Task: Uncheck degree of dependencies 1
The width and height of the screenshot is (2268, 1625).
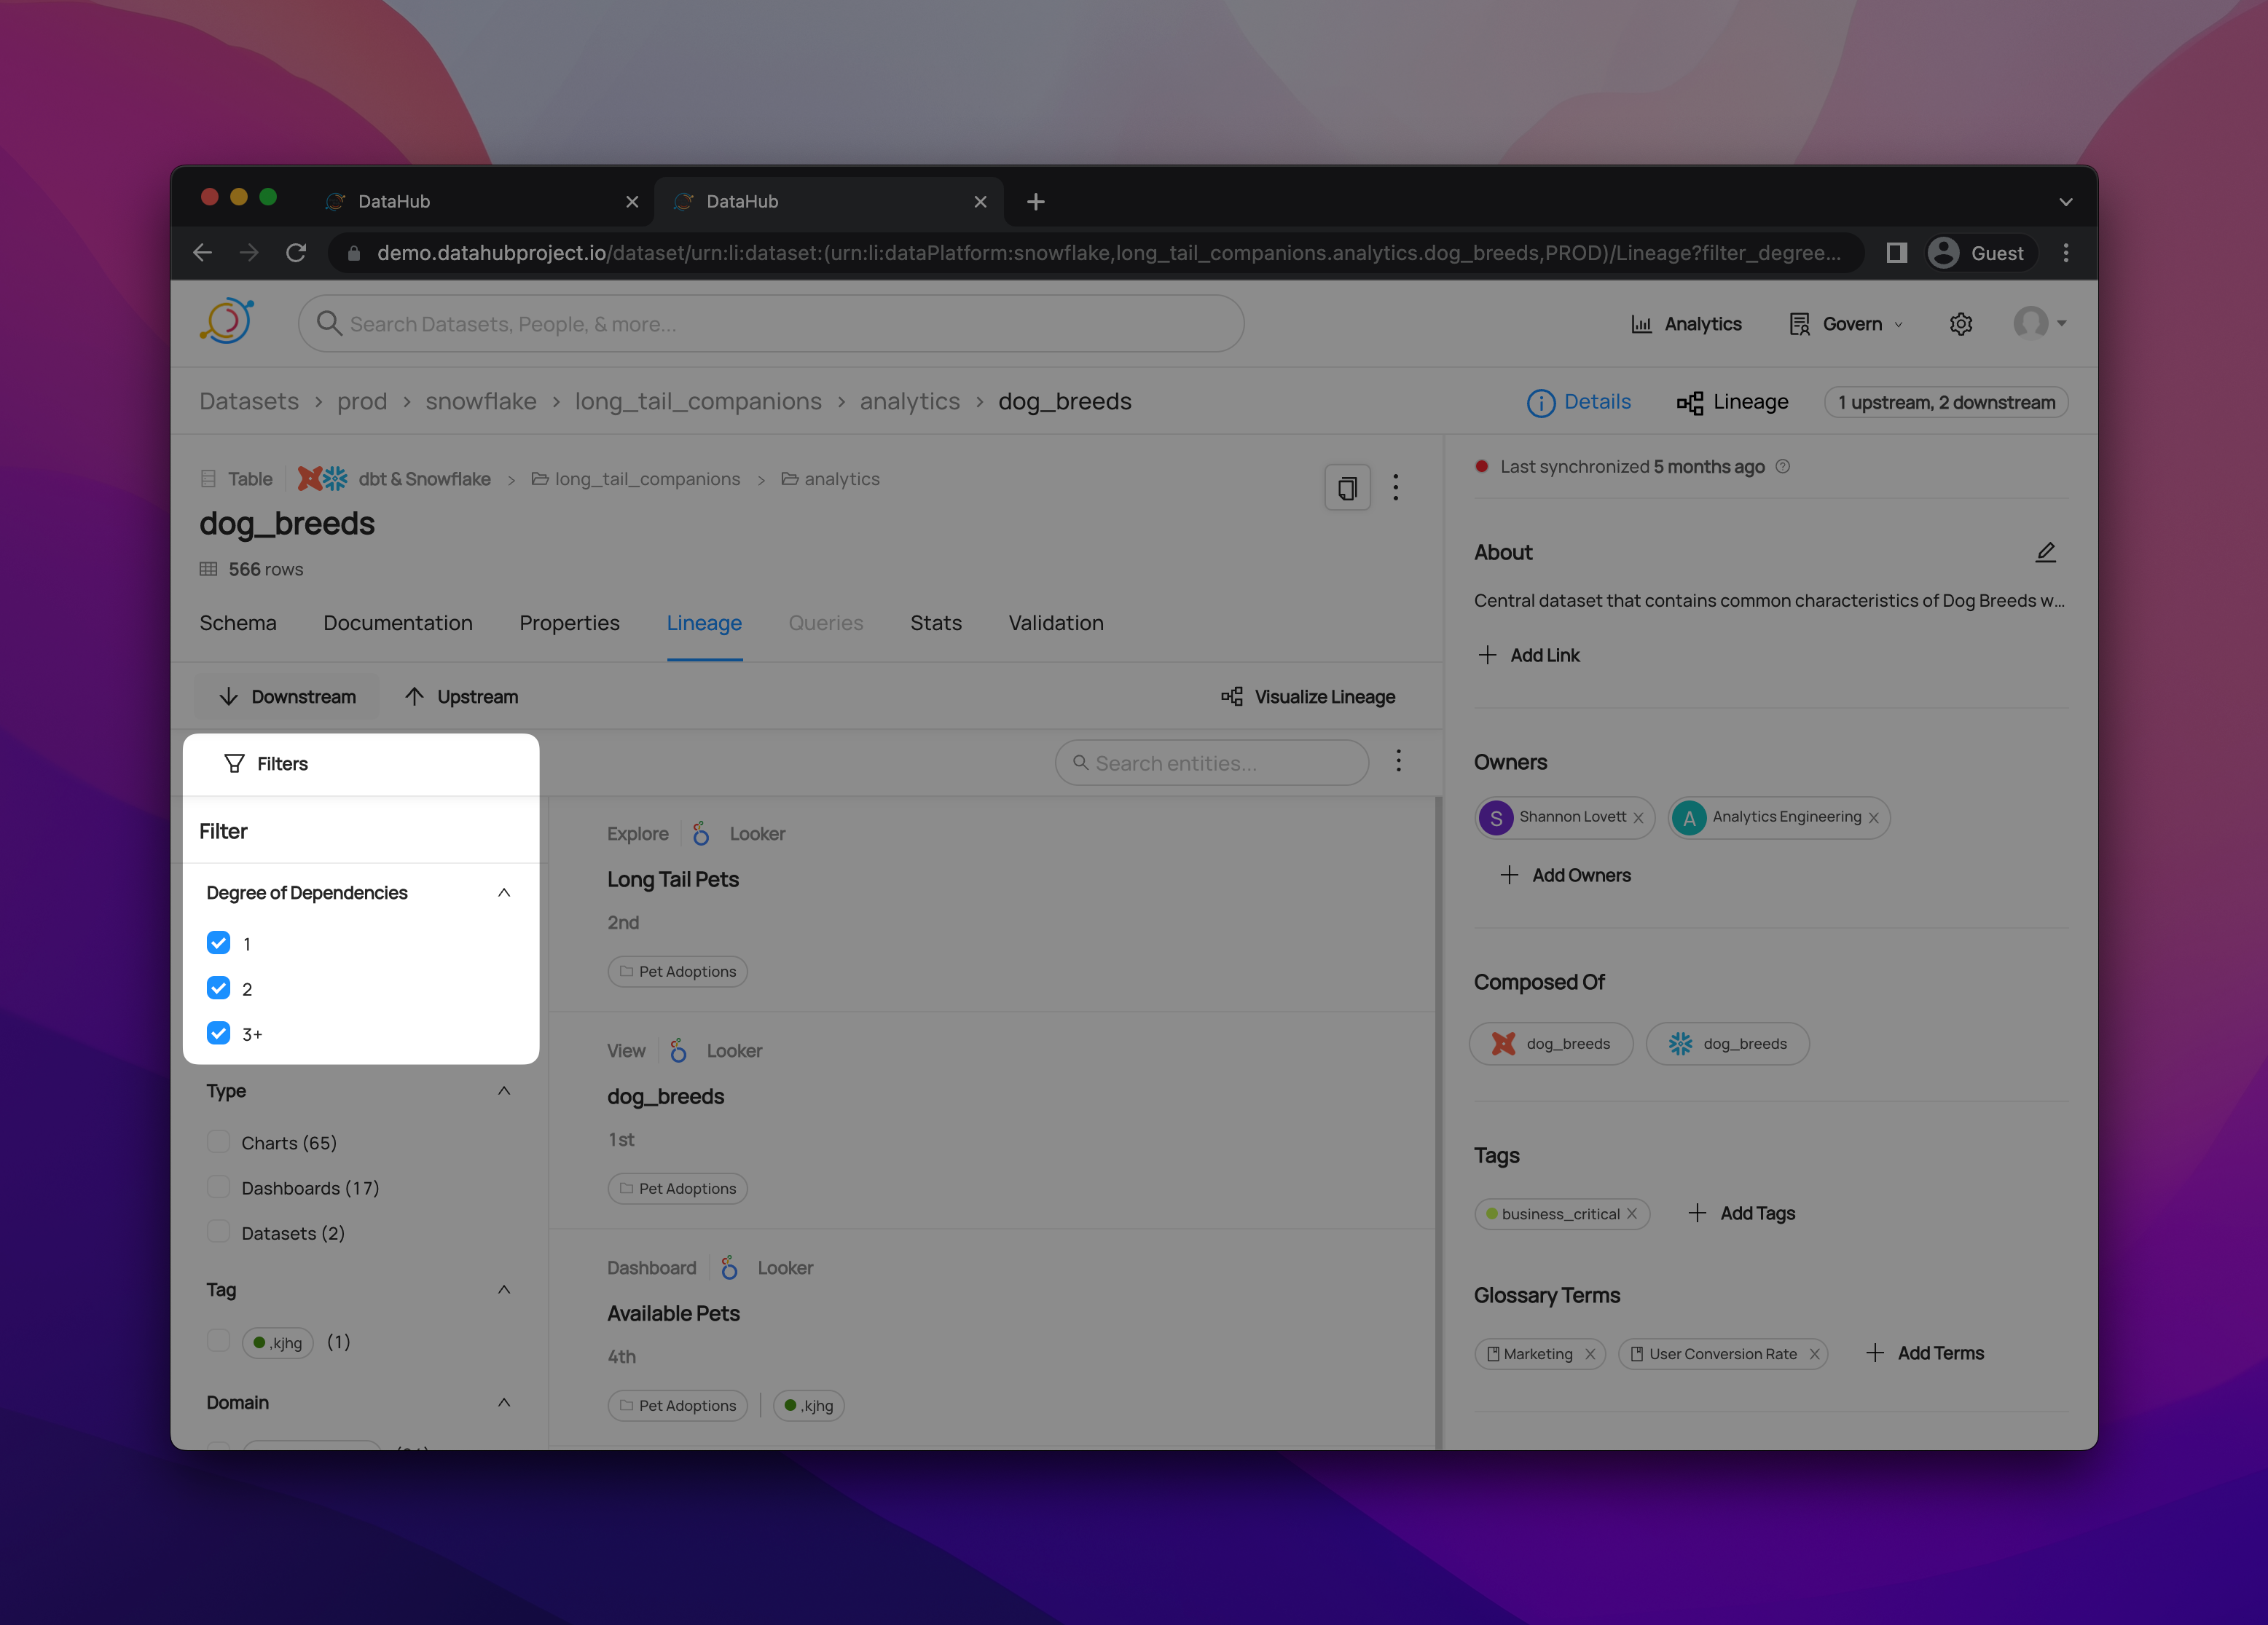Action: pos(218,943)
